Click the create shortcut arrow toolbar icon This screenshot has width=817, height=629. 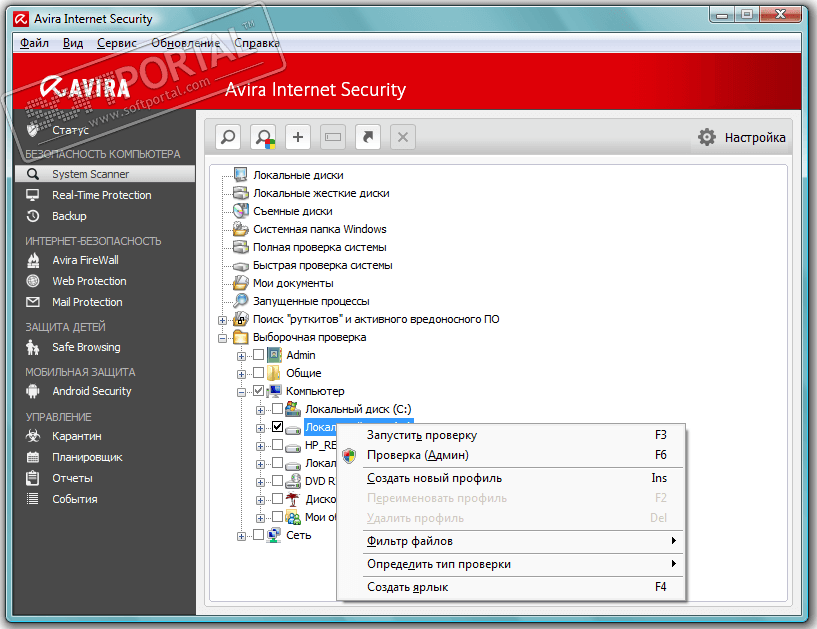[x=368, y=138]
